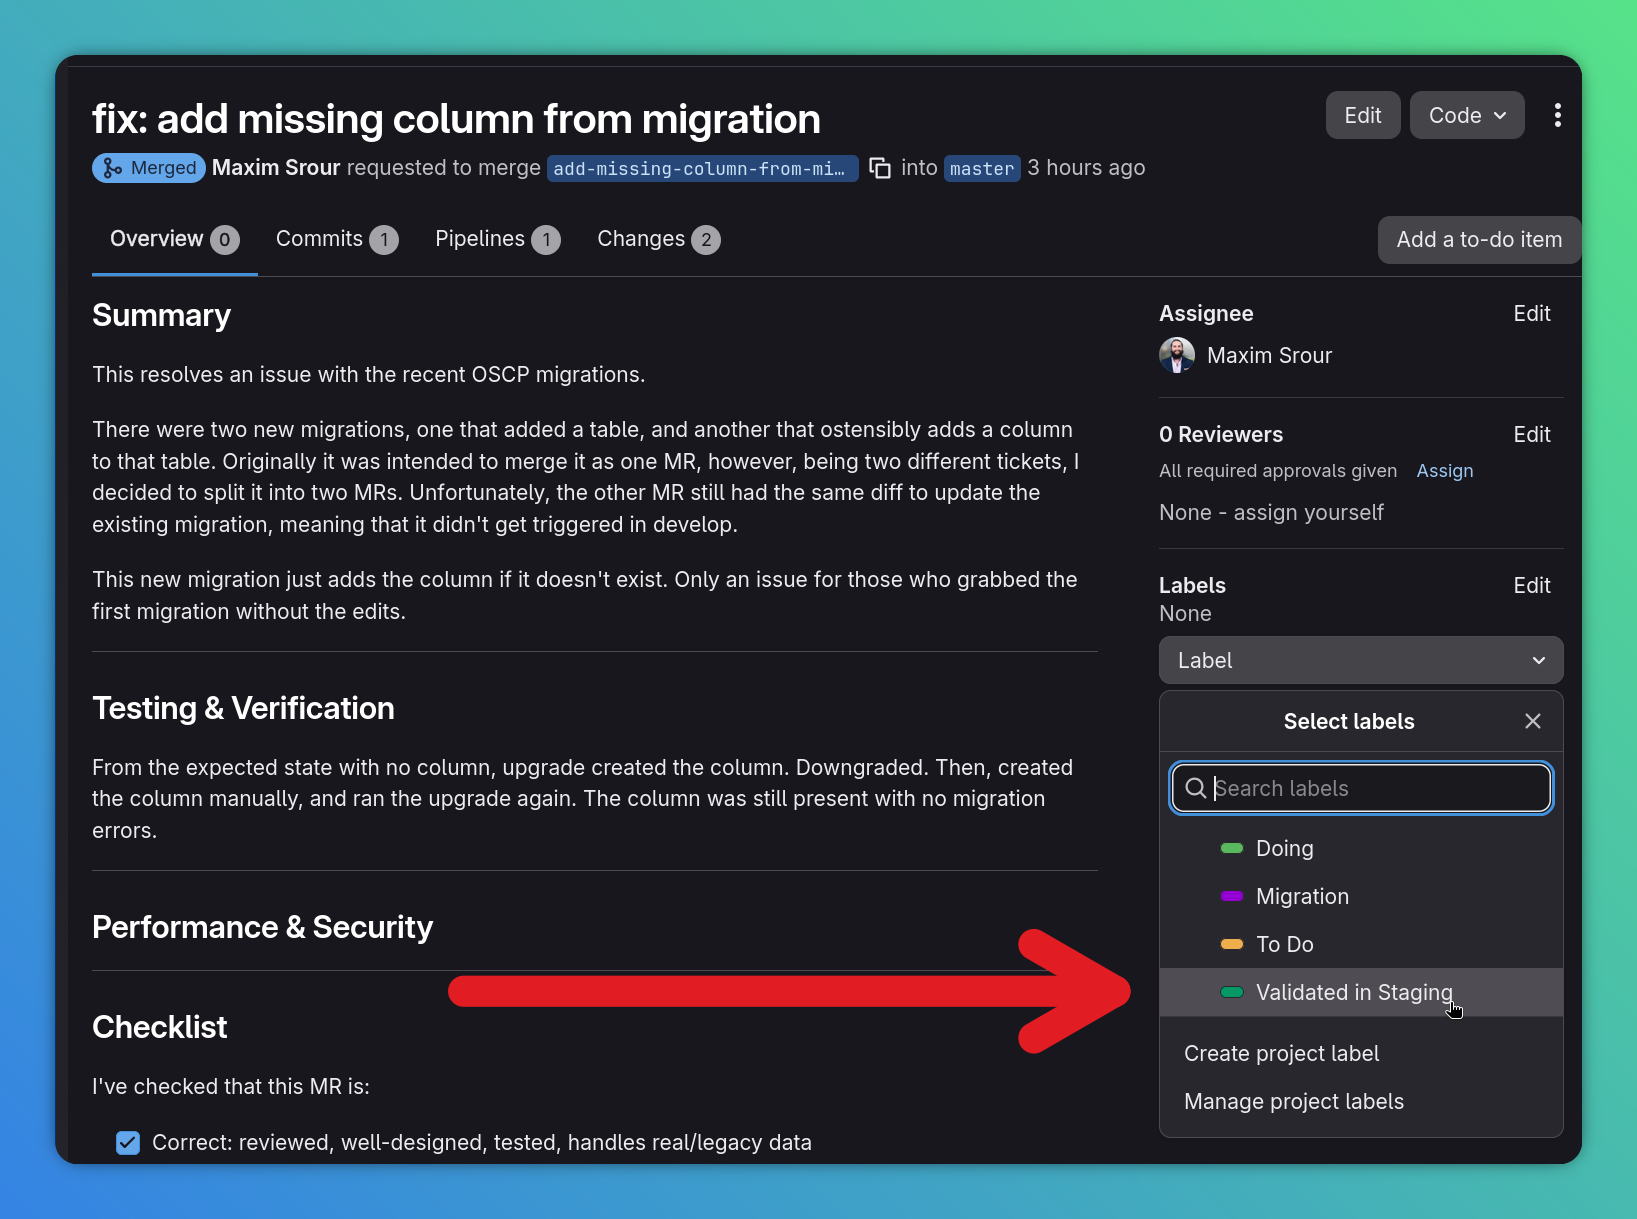Pick the Validated in Staging label

tap(1353, 993)
